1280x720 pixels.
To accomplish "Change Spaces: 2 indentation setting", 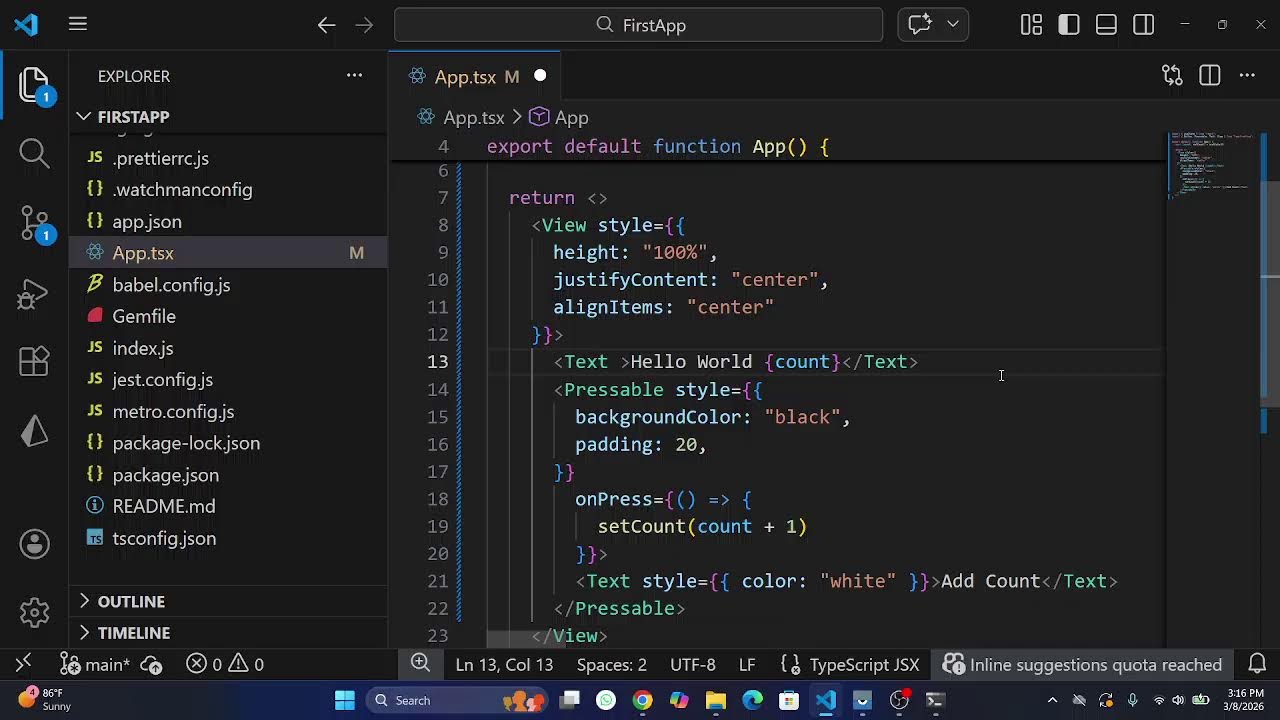I will click(x=612, y=665).
